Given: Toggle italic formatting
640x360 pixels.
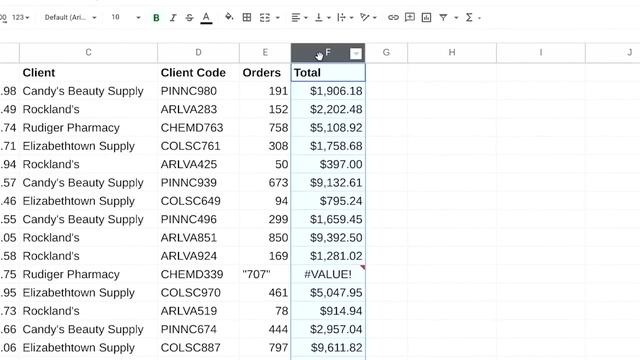Looking at the screenshot, I should tap(173, 18).
